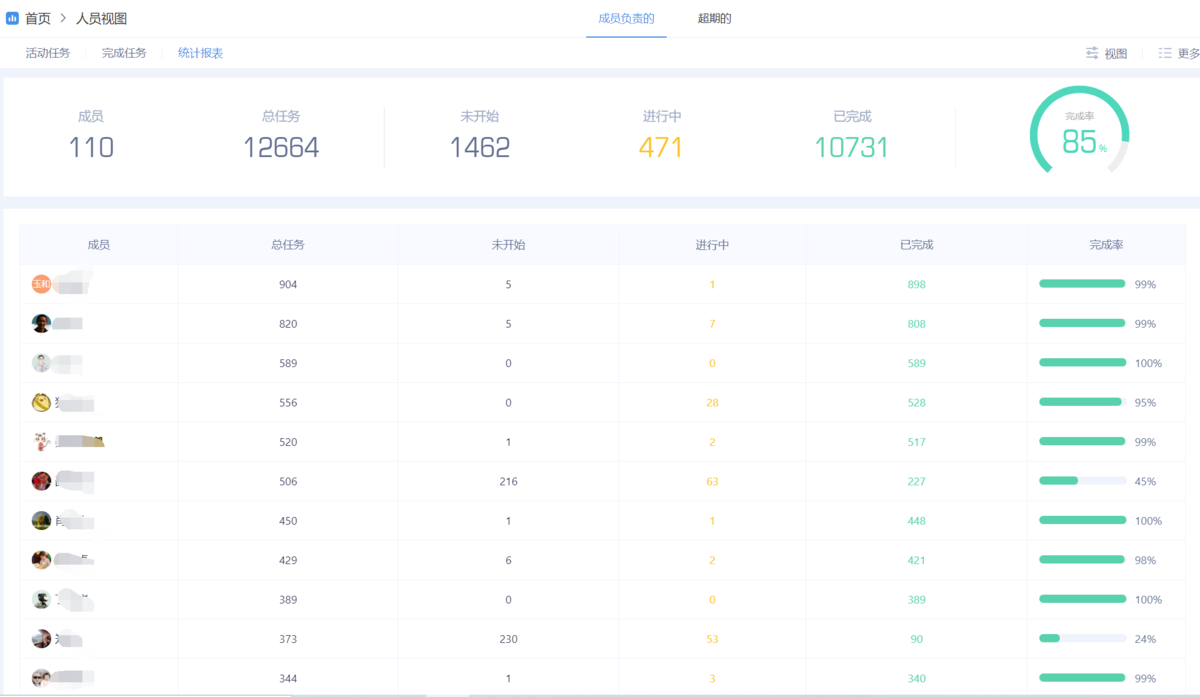Click in-progress cell 28
This screenshot has width=1200, height=697.
tap(712, 403)
